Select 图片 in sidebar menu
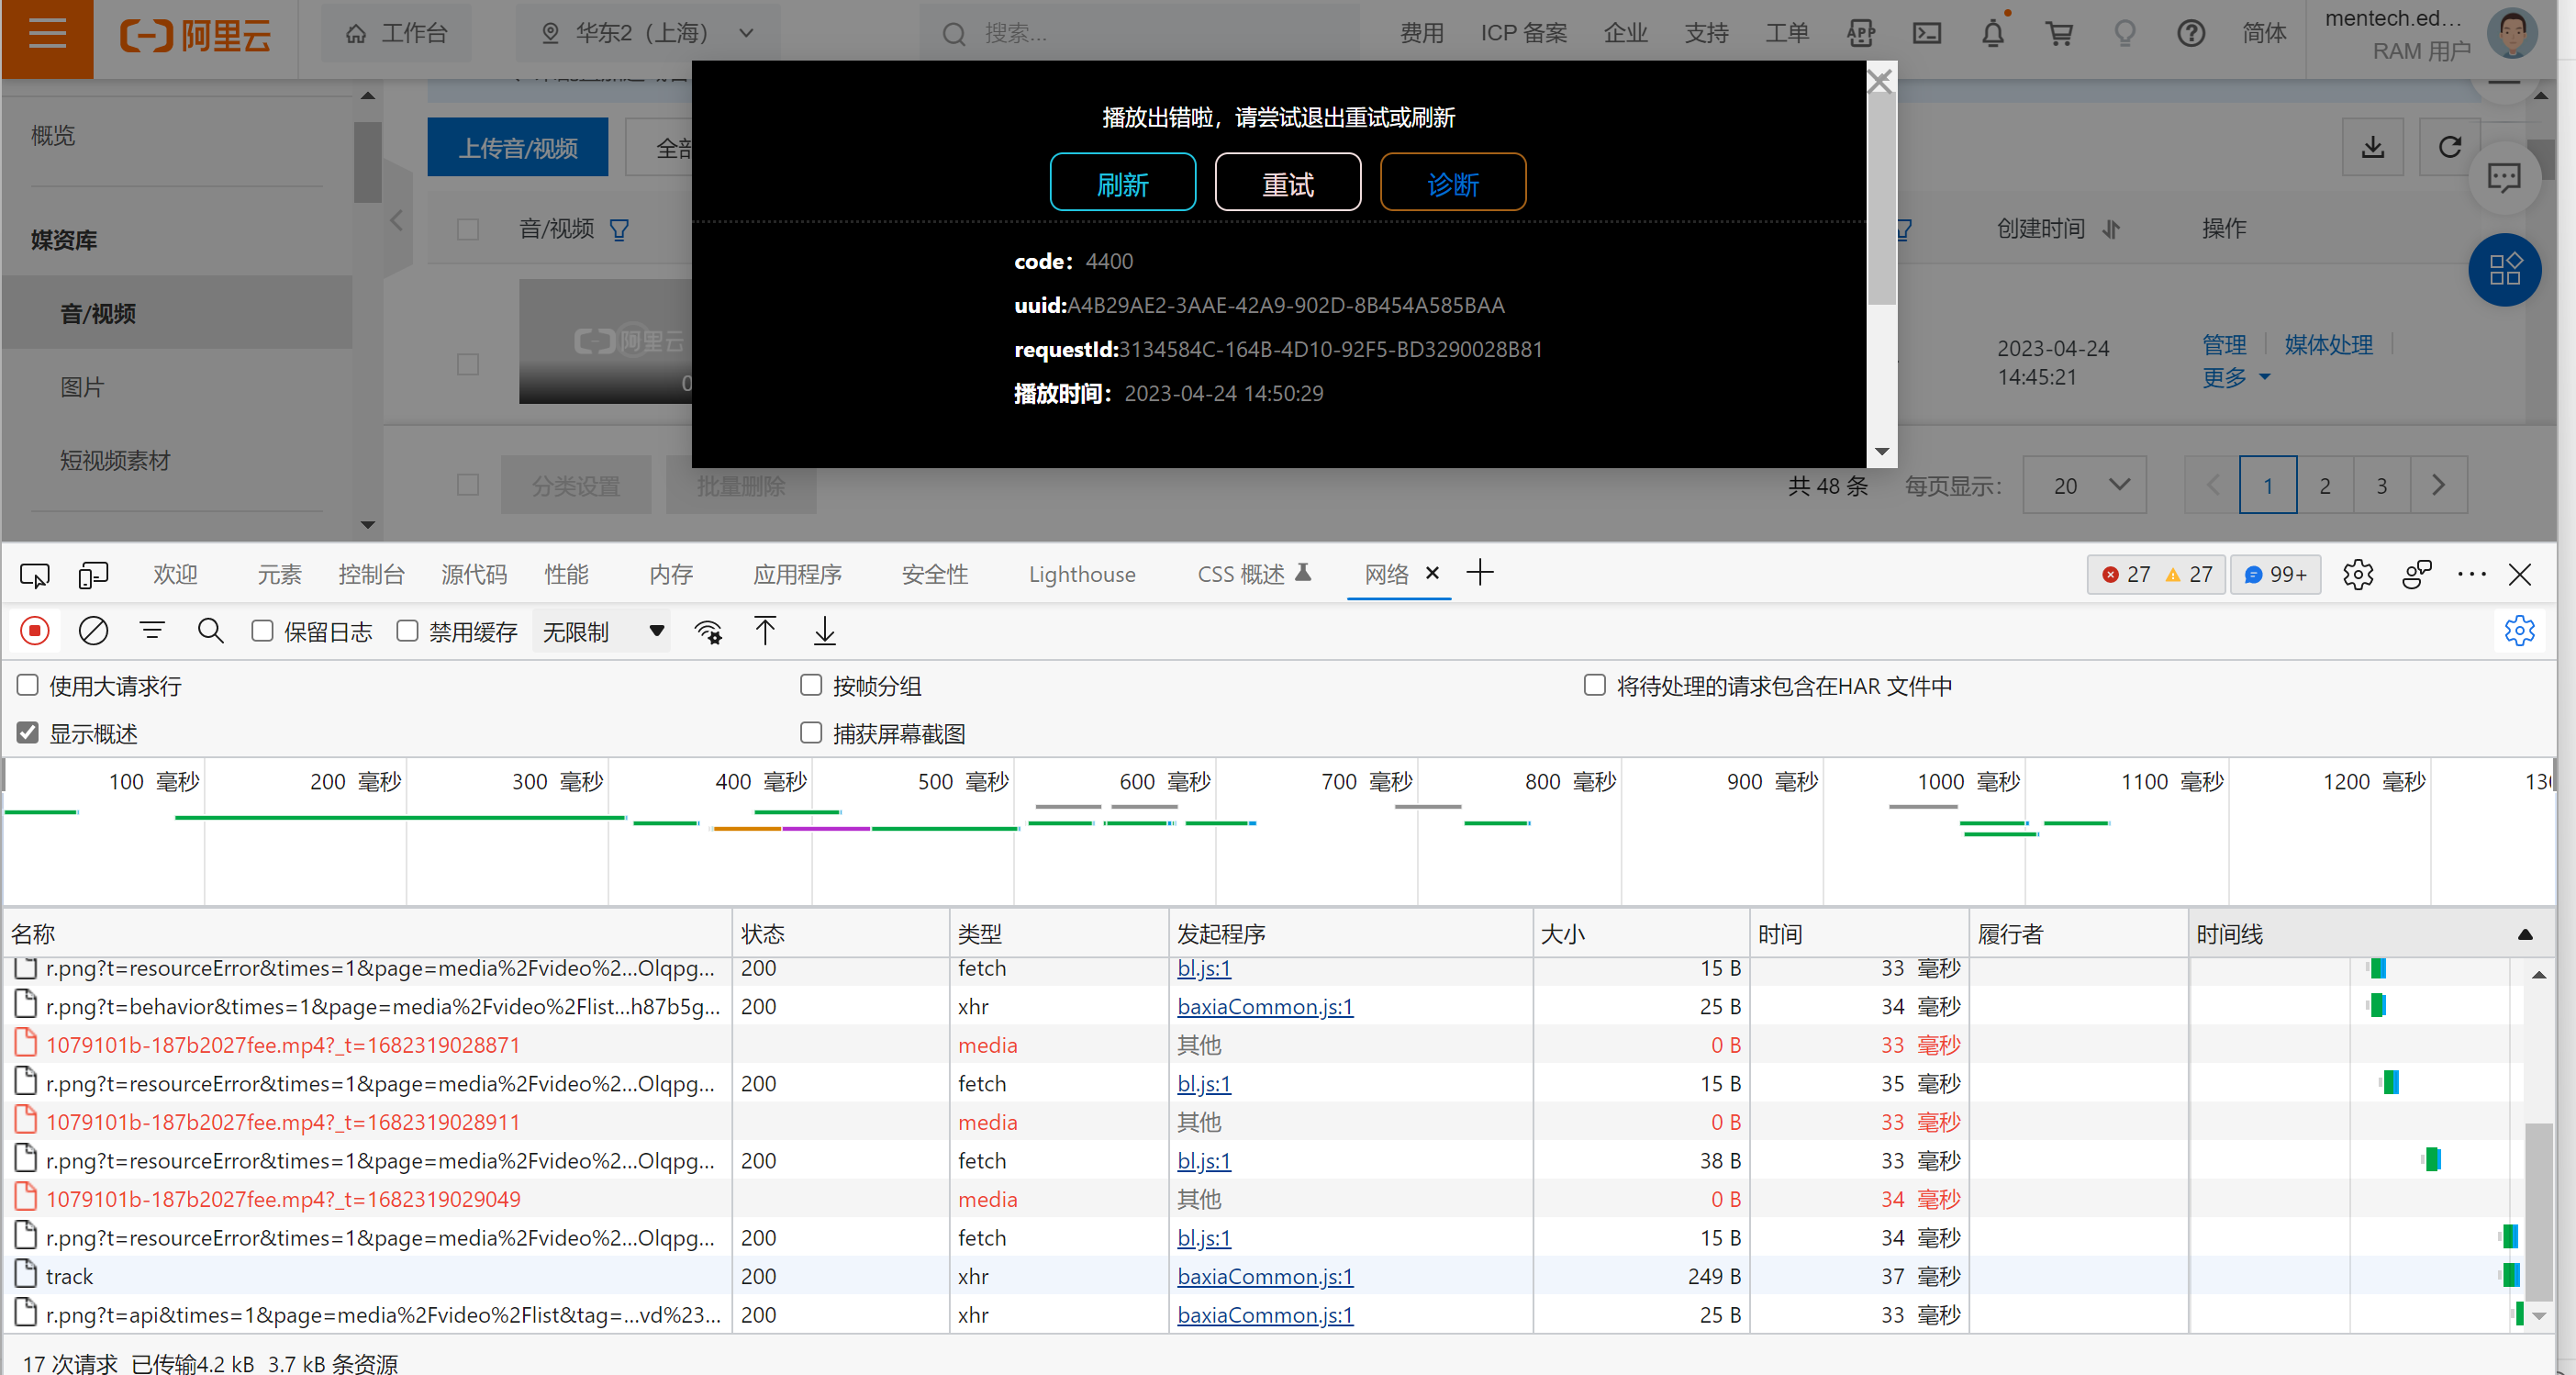Viewport: 2576px width, 1375px height. coord(82,387)
